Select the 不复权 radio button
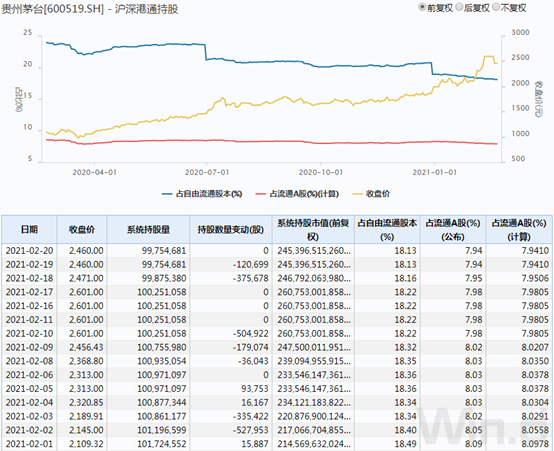Image resolution: width=554 pixels, height=451 pixels. tap(496, 7)
